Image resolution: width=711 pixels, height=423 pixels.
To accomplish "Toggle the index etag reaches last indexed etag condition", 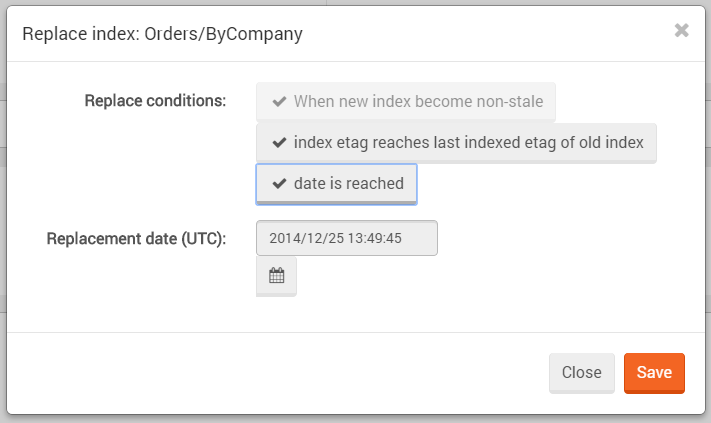I will pos(457,142).
